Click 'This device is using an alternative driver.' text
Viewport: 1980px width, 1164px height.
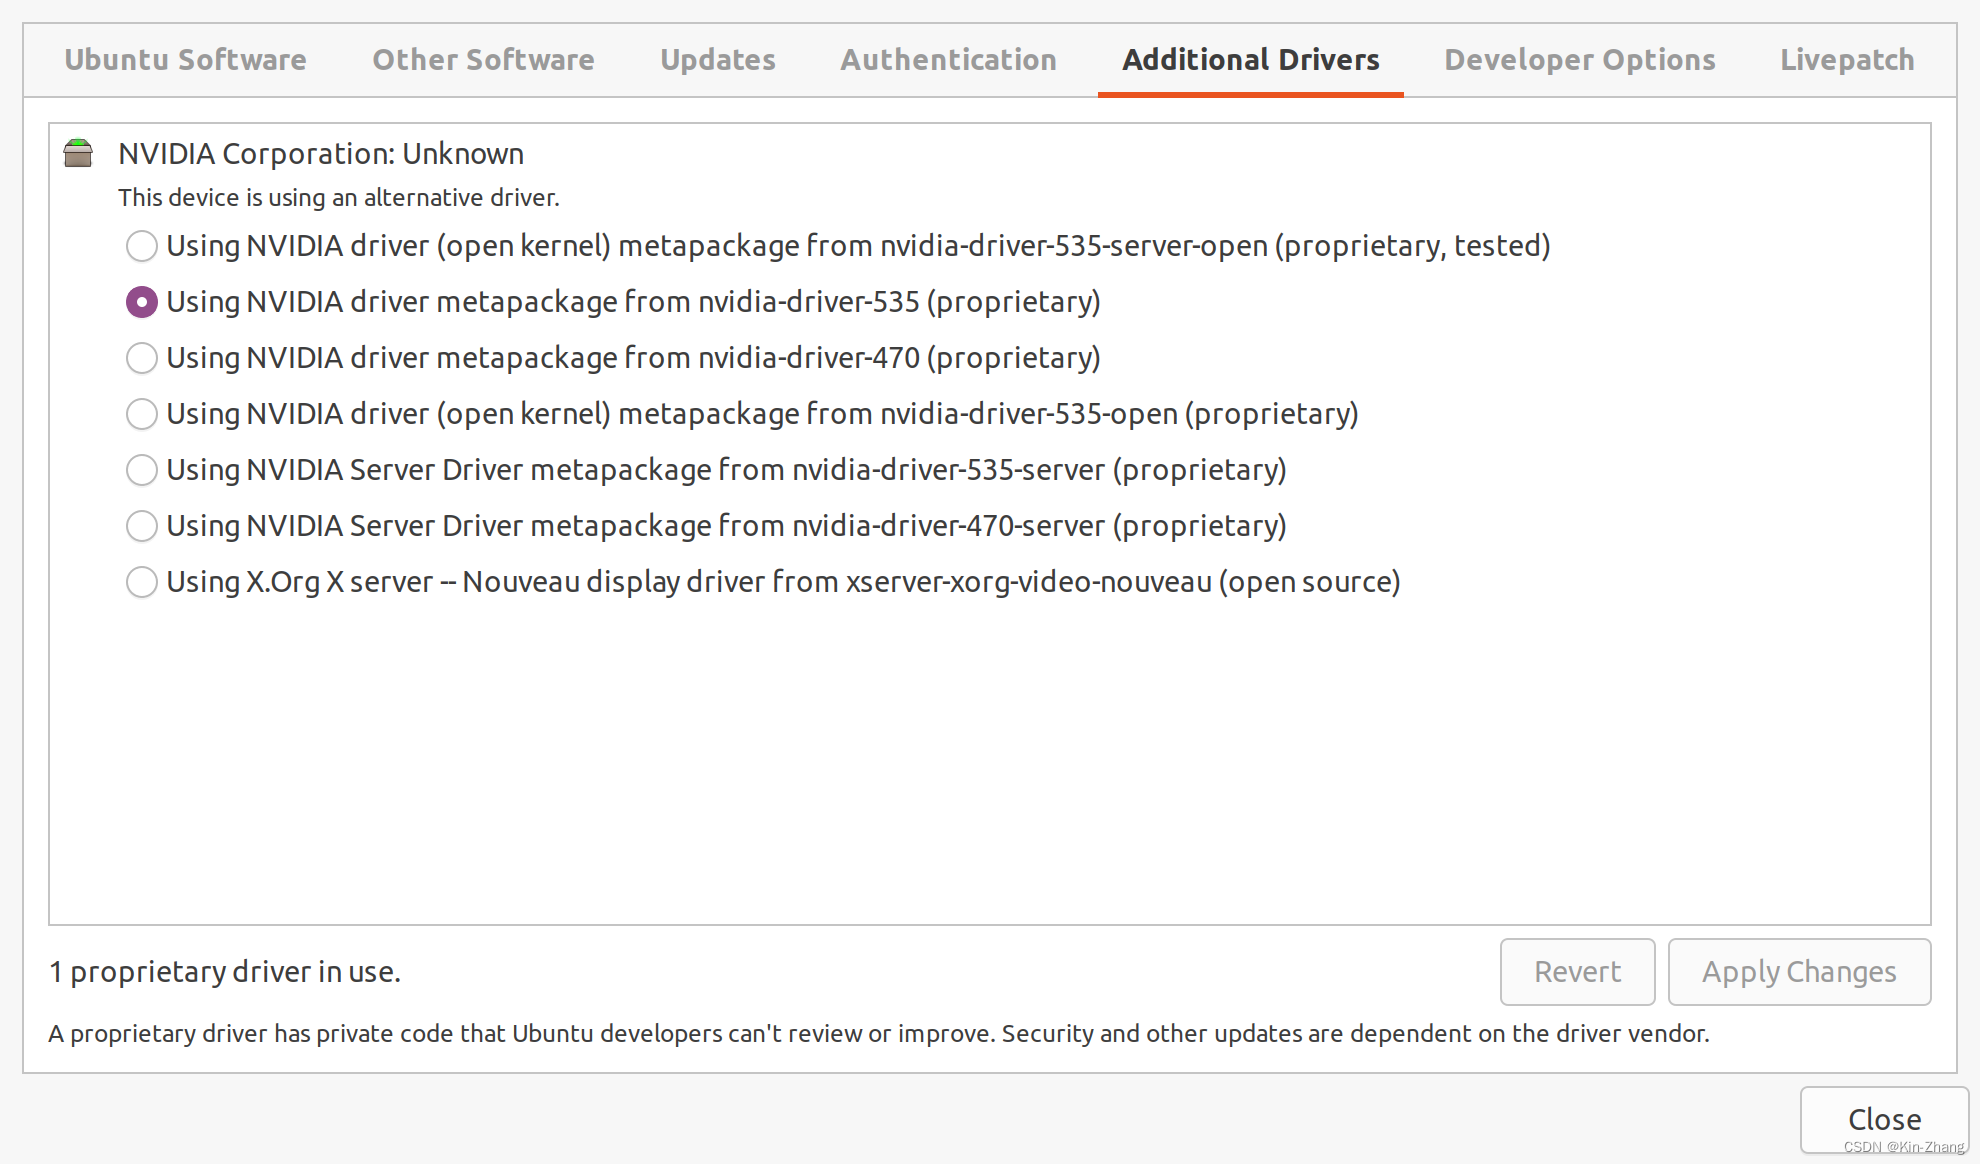pyautogui.click(x=339, y=198)
